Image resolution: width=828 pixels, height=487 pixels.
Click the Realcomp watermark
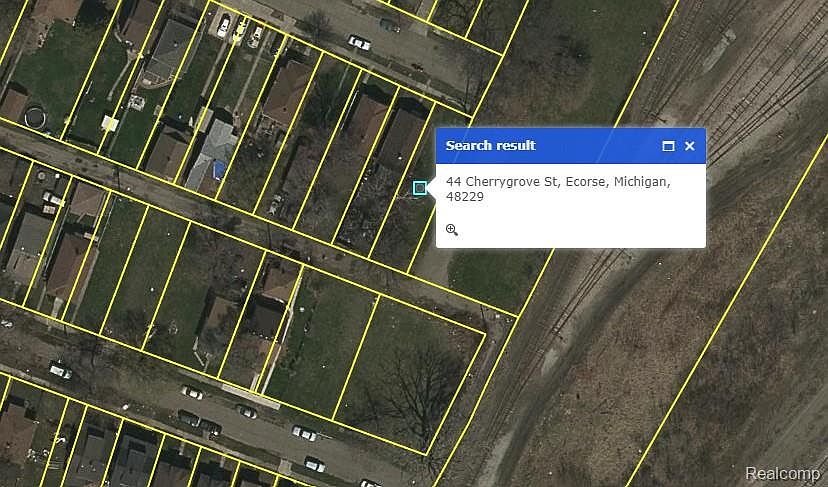tap(782, 473)
